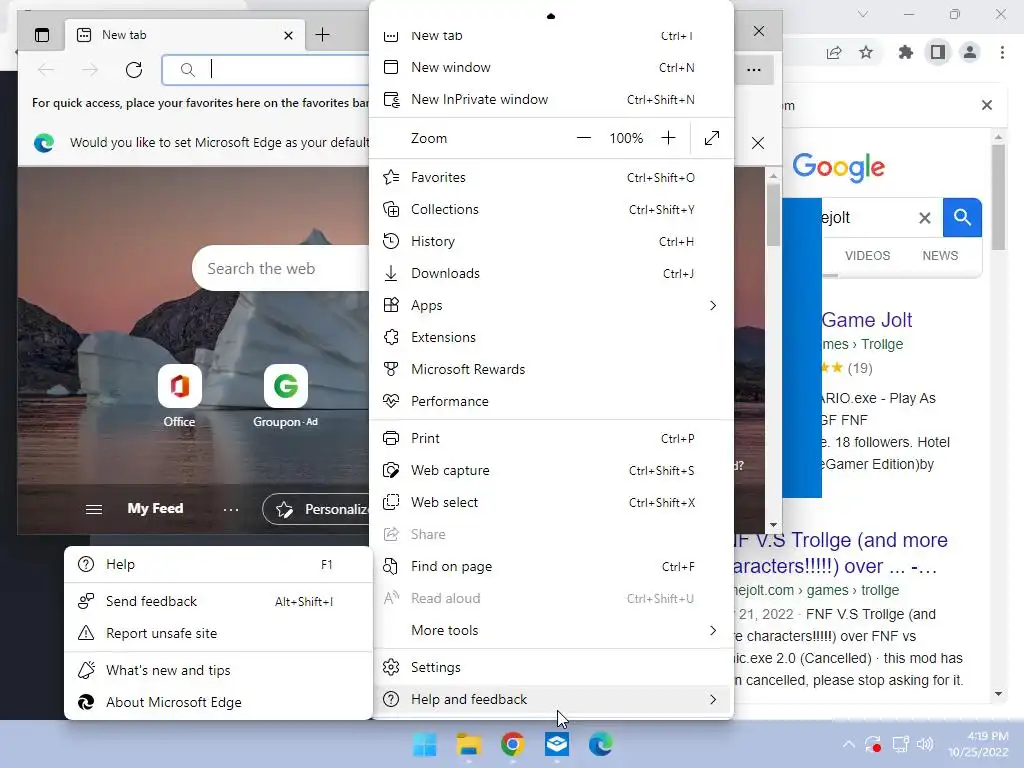This screenshot has width=1024, height=768.
Task: Expand the Apps submenu
Action: [x=551, y=305]
